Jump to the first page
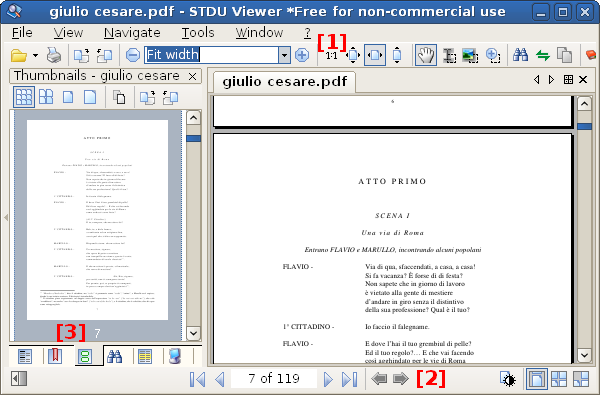Image resolution: width=600 pixels, height=395 pixels. [x=197, y=379]
